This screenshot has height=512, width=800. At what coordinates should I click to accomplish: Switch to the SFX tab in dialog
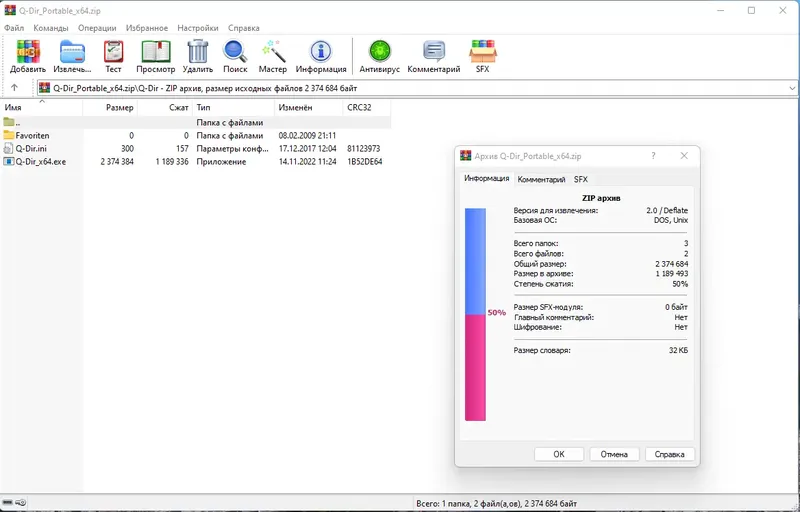(581, 180)
